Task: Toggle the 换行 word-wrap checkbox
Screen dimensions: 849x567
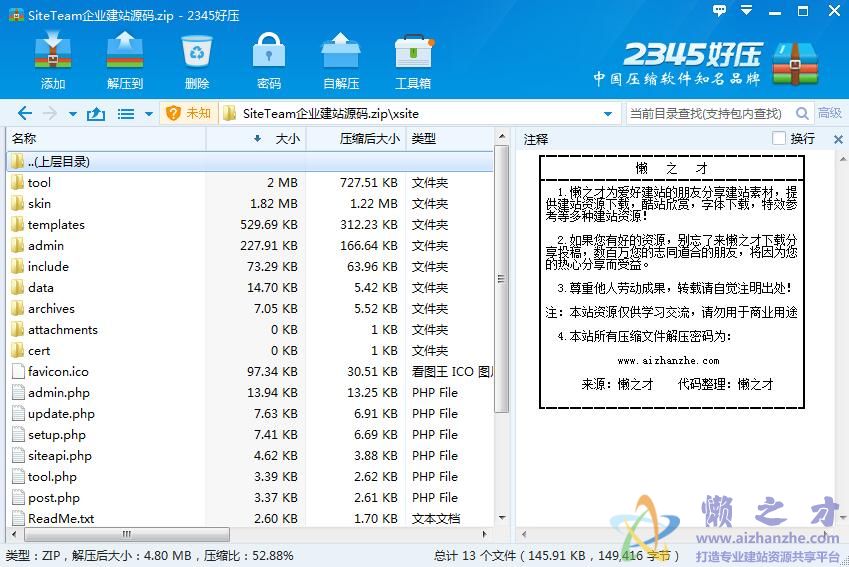Action: click(779, 139)
